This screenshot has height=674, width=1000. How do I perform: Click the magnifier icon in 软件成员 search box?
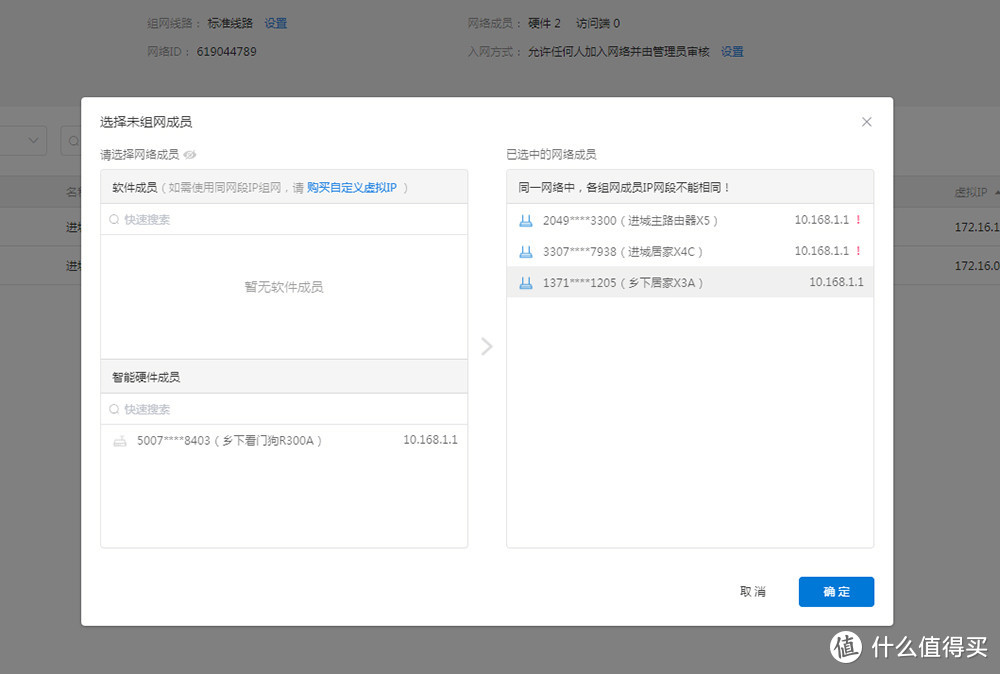114,219
